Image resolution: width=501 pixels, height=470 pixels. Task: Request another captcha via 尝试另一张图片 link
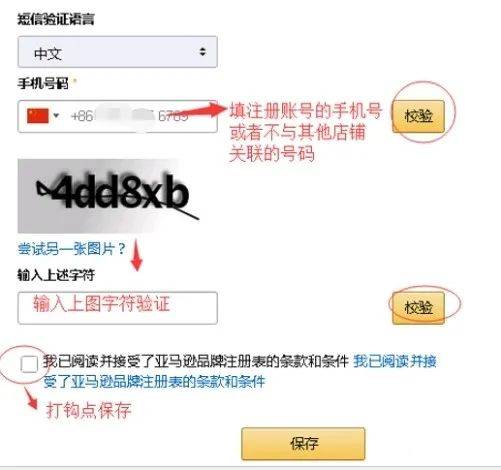[72, 249]
